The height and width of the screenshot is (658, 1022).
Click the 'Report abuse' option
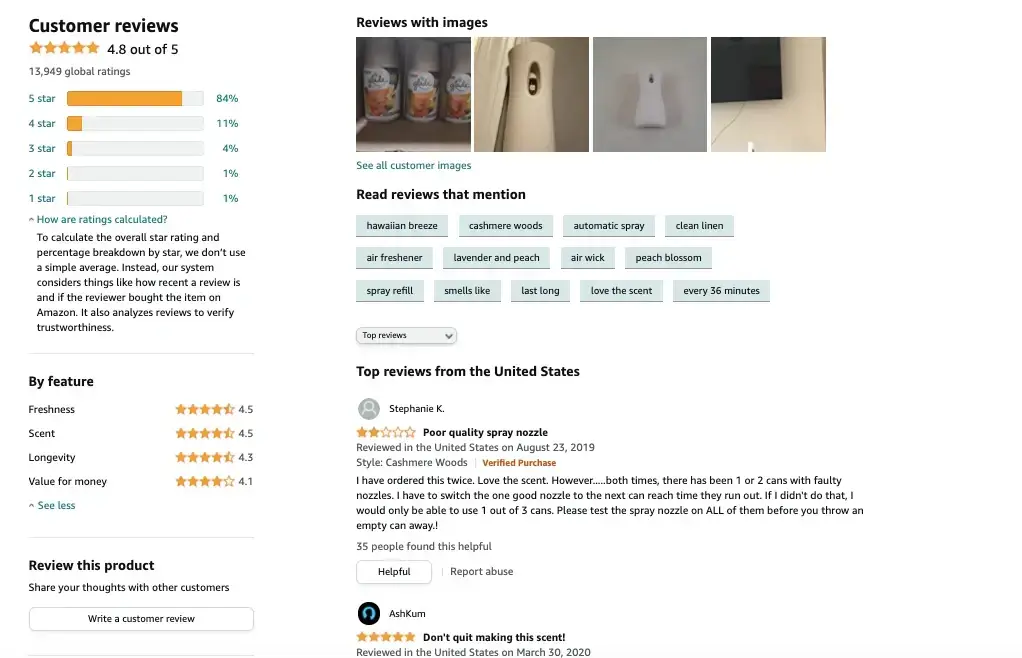(x=481, y=571)
